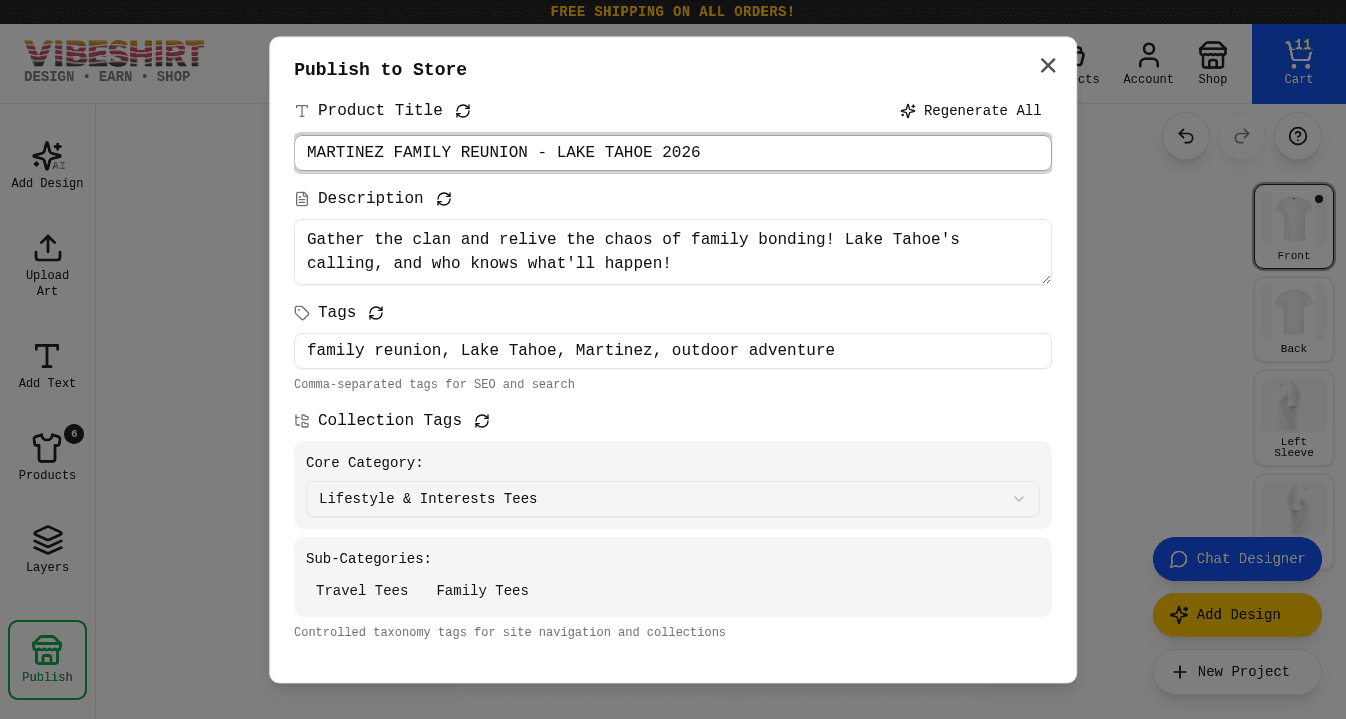This screenshot has width=1346, height=719.
Task: Click the Sub-Categories label
Action: pos(369,559)
